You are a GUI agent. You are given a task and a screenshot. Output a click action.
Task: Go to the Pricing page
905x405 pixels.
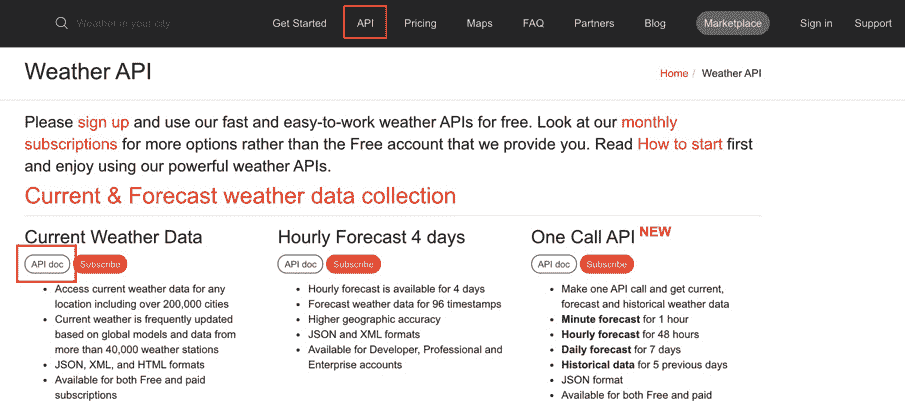pos(420,24)
